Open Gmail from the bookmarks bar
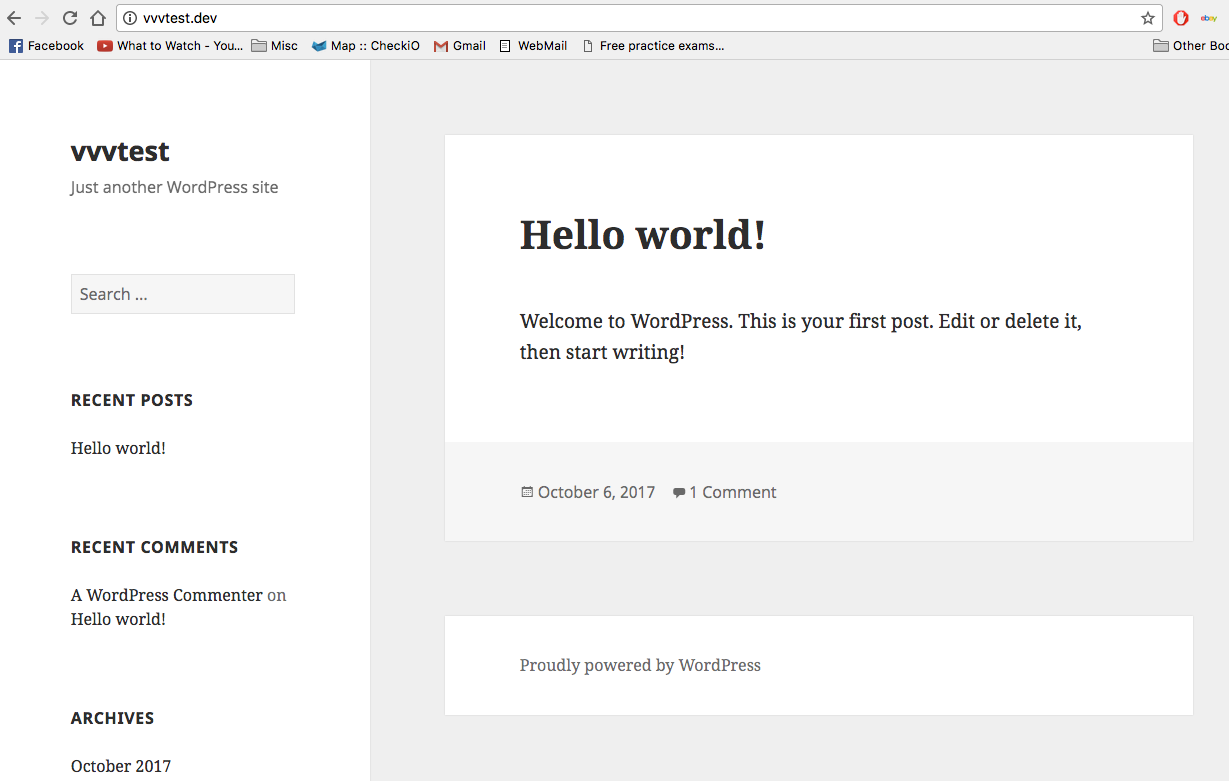This screenshot has height=781, width=1229. 459,45
